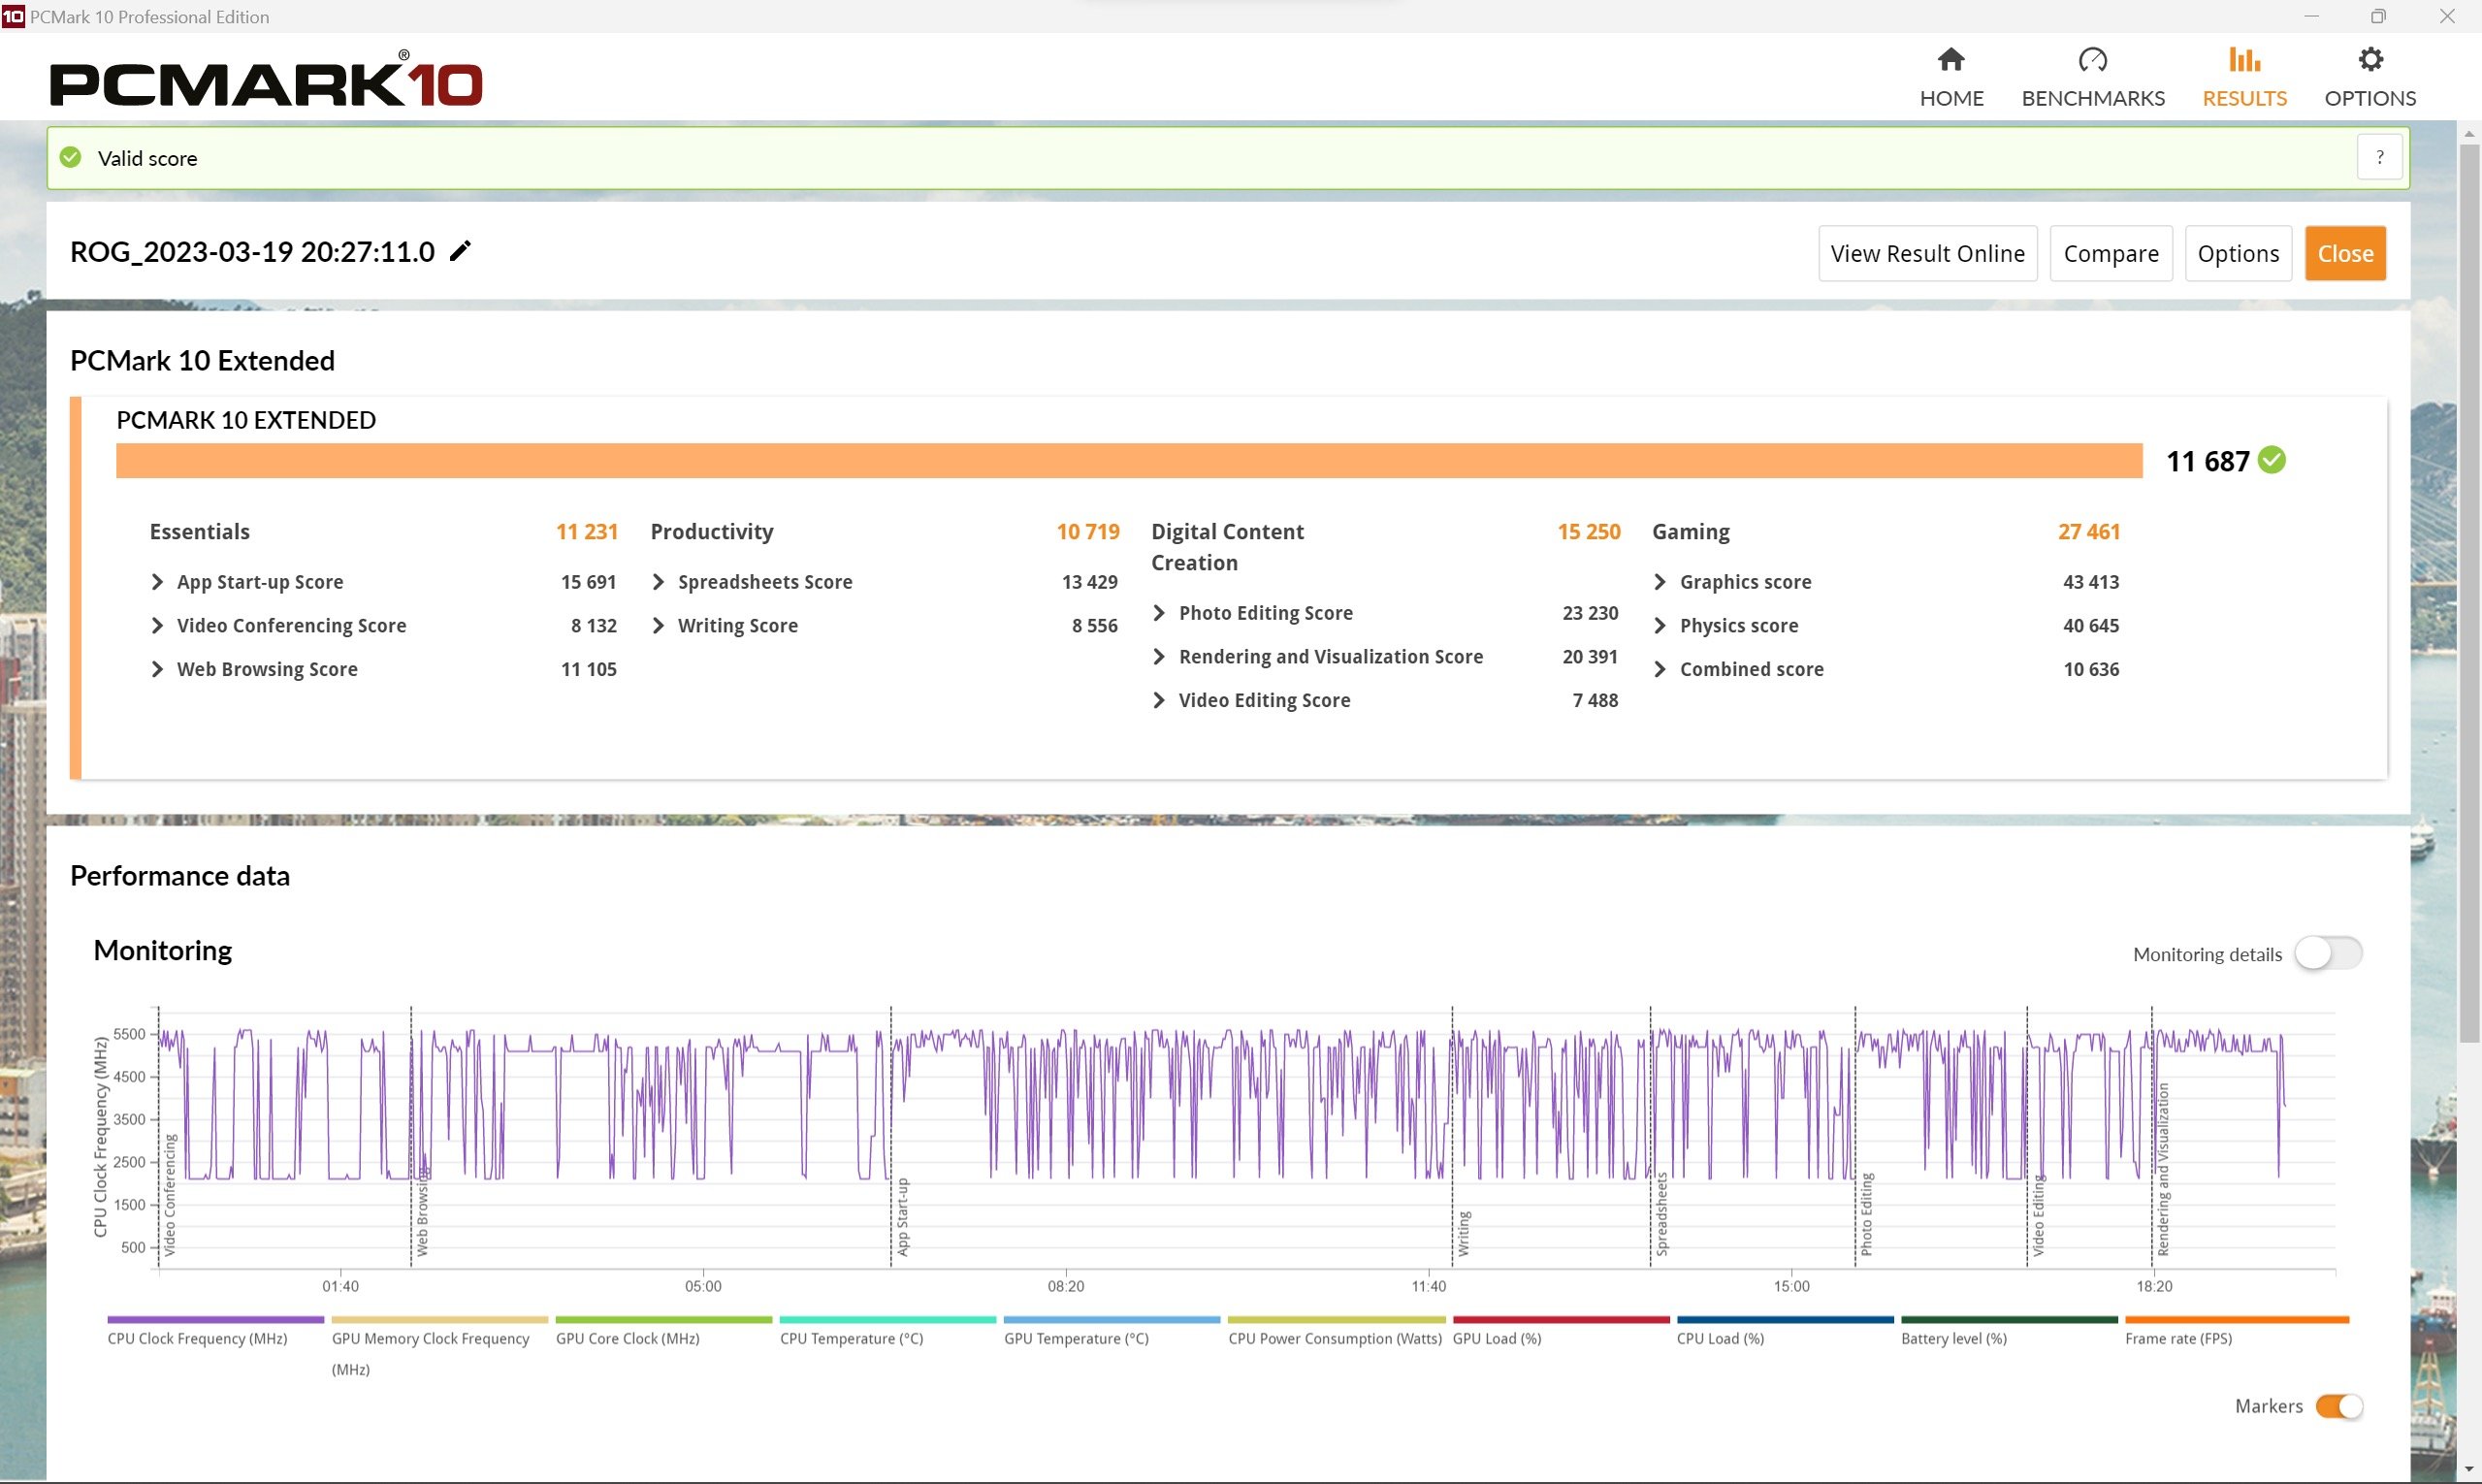Expand Web Browsing Score details
Screen dimensions: 2482x1484
pyautogui.click(x=157, y=669)
